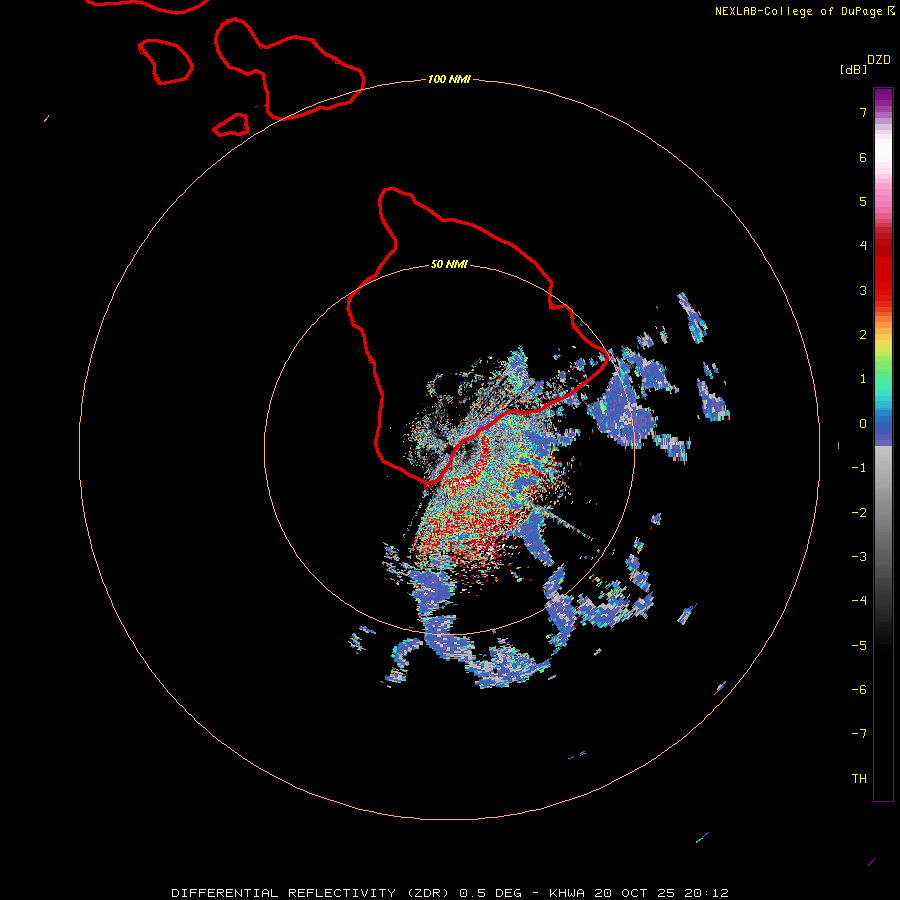Image resolution: width=900 pixels, height=900 pixels.
Task: Click the TH threshold label on legend
Action: (859, 779)
